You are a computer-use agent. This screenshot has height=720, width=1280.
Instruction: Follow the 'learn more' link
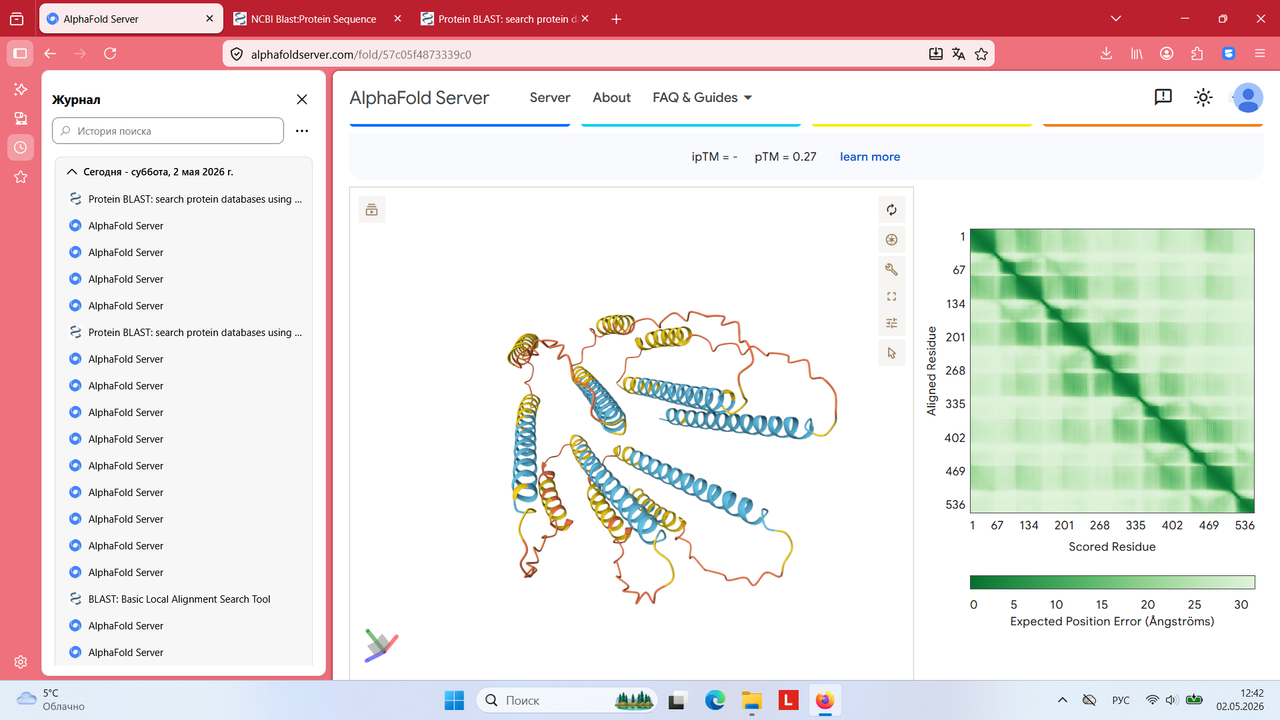tap(870, 157)
